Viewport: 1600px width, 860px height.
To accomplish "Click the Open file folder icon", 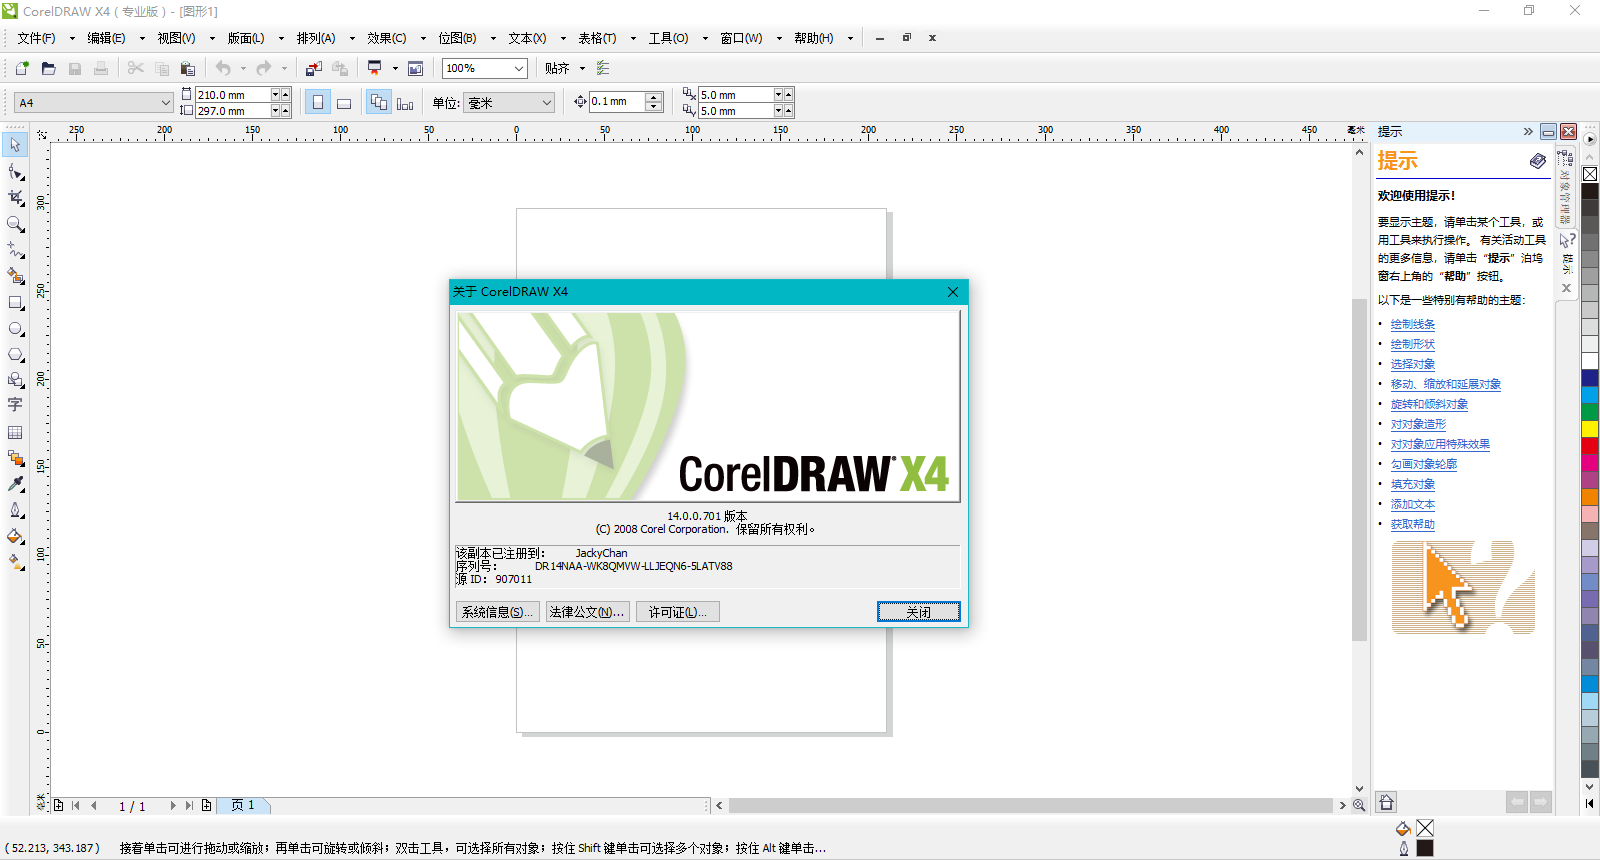I will pyautogui.click(x=48, y=68).
